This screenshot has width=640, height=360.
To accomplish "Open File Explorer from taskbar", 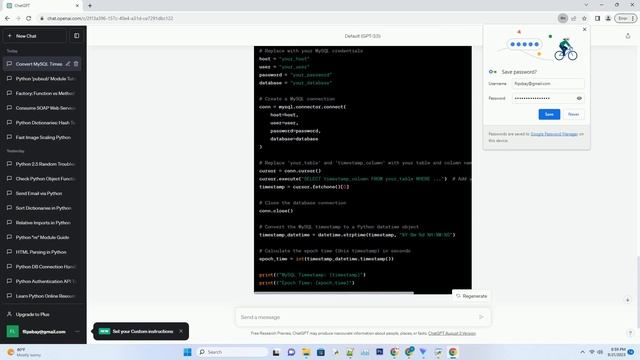I will point(306,352).
